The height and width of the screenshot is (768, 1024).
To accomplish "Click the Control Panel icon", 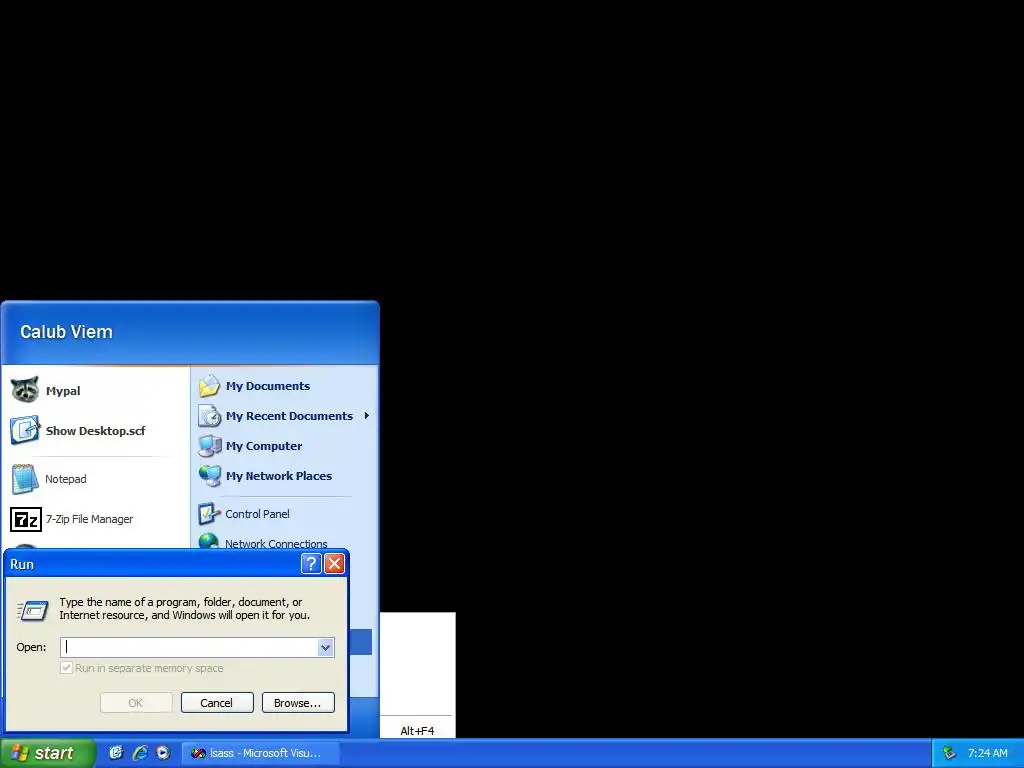I will (209, 514).
